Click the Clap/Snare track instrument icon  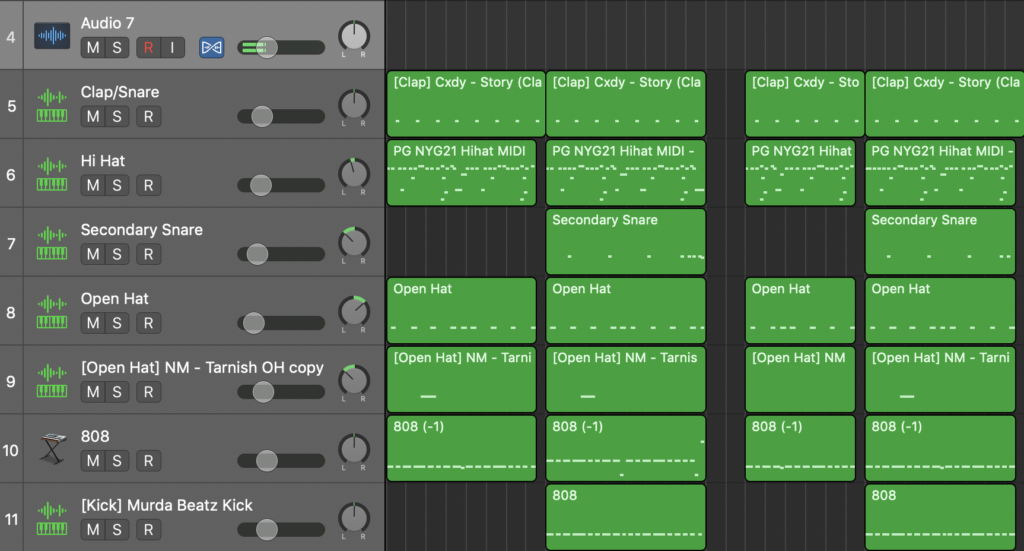coord(52,106)
